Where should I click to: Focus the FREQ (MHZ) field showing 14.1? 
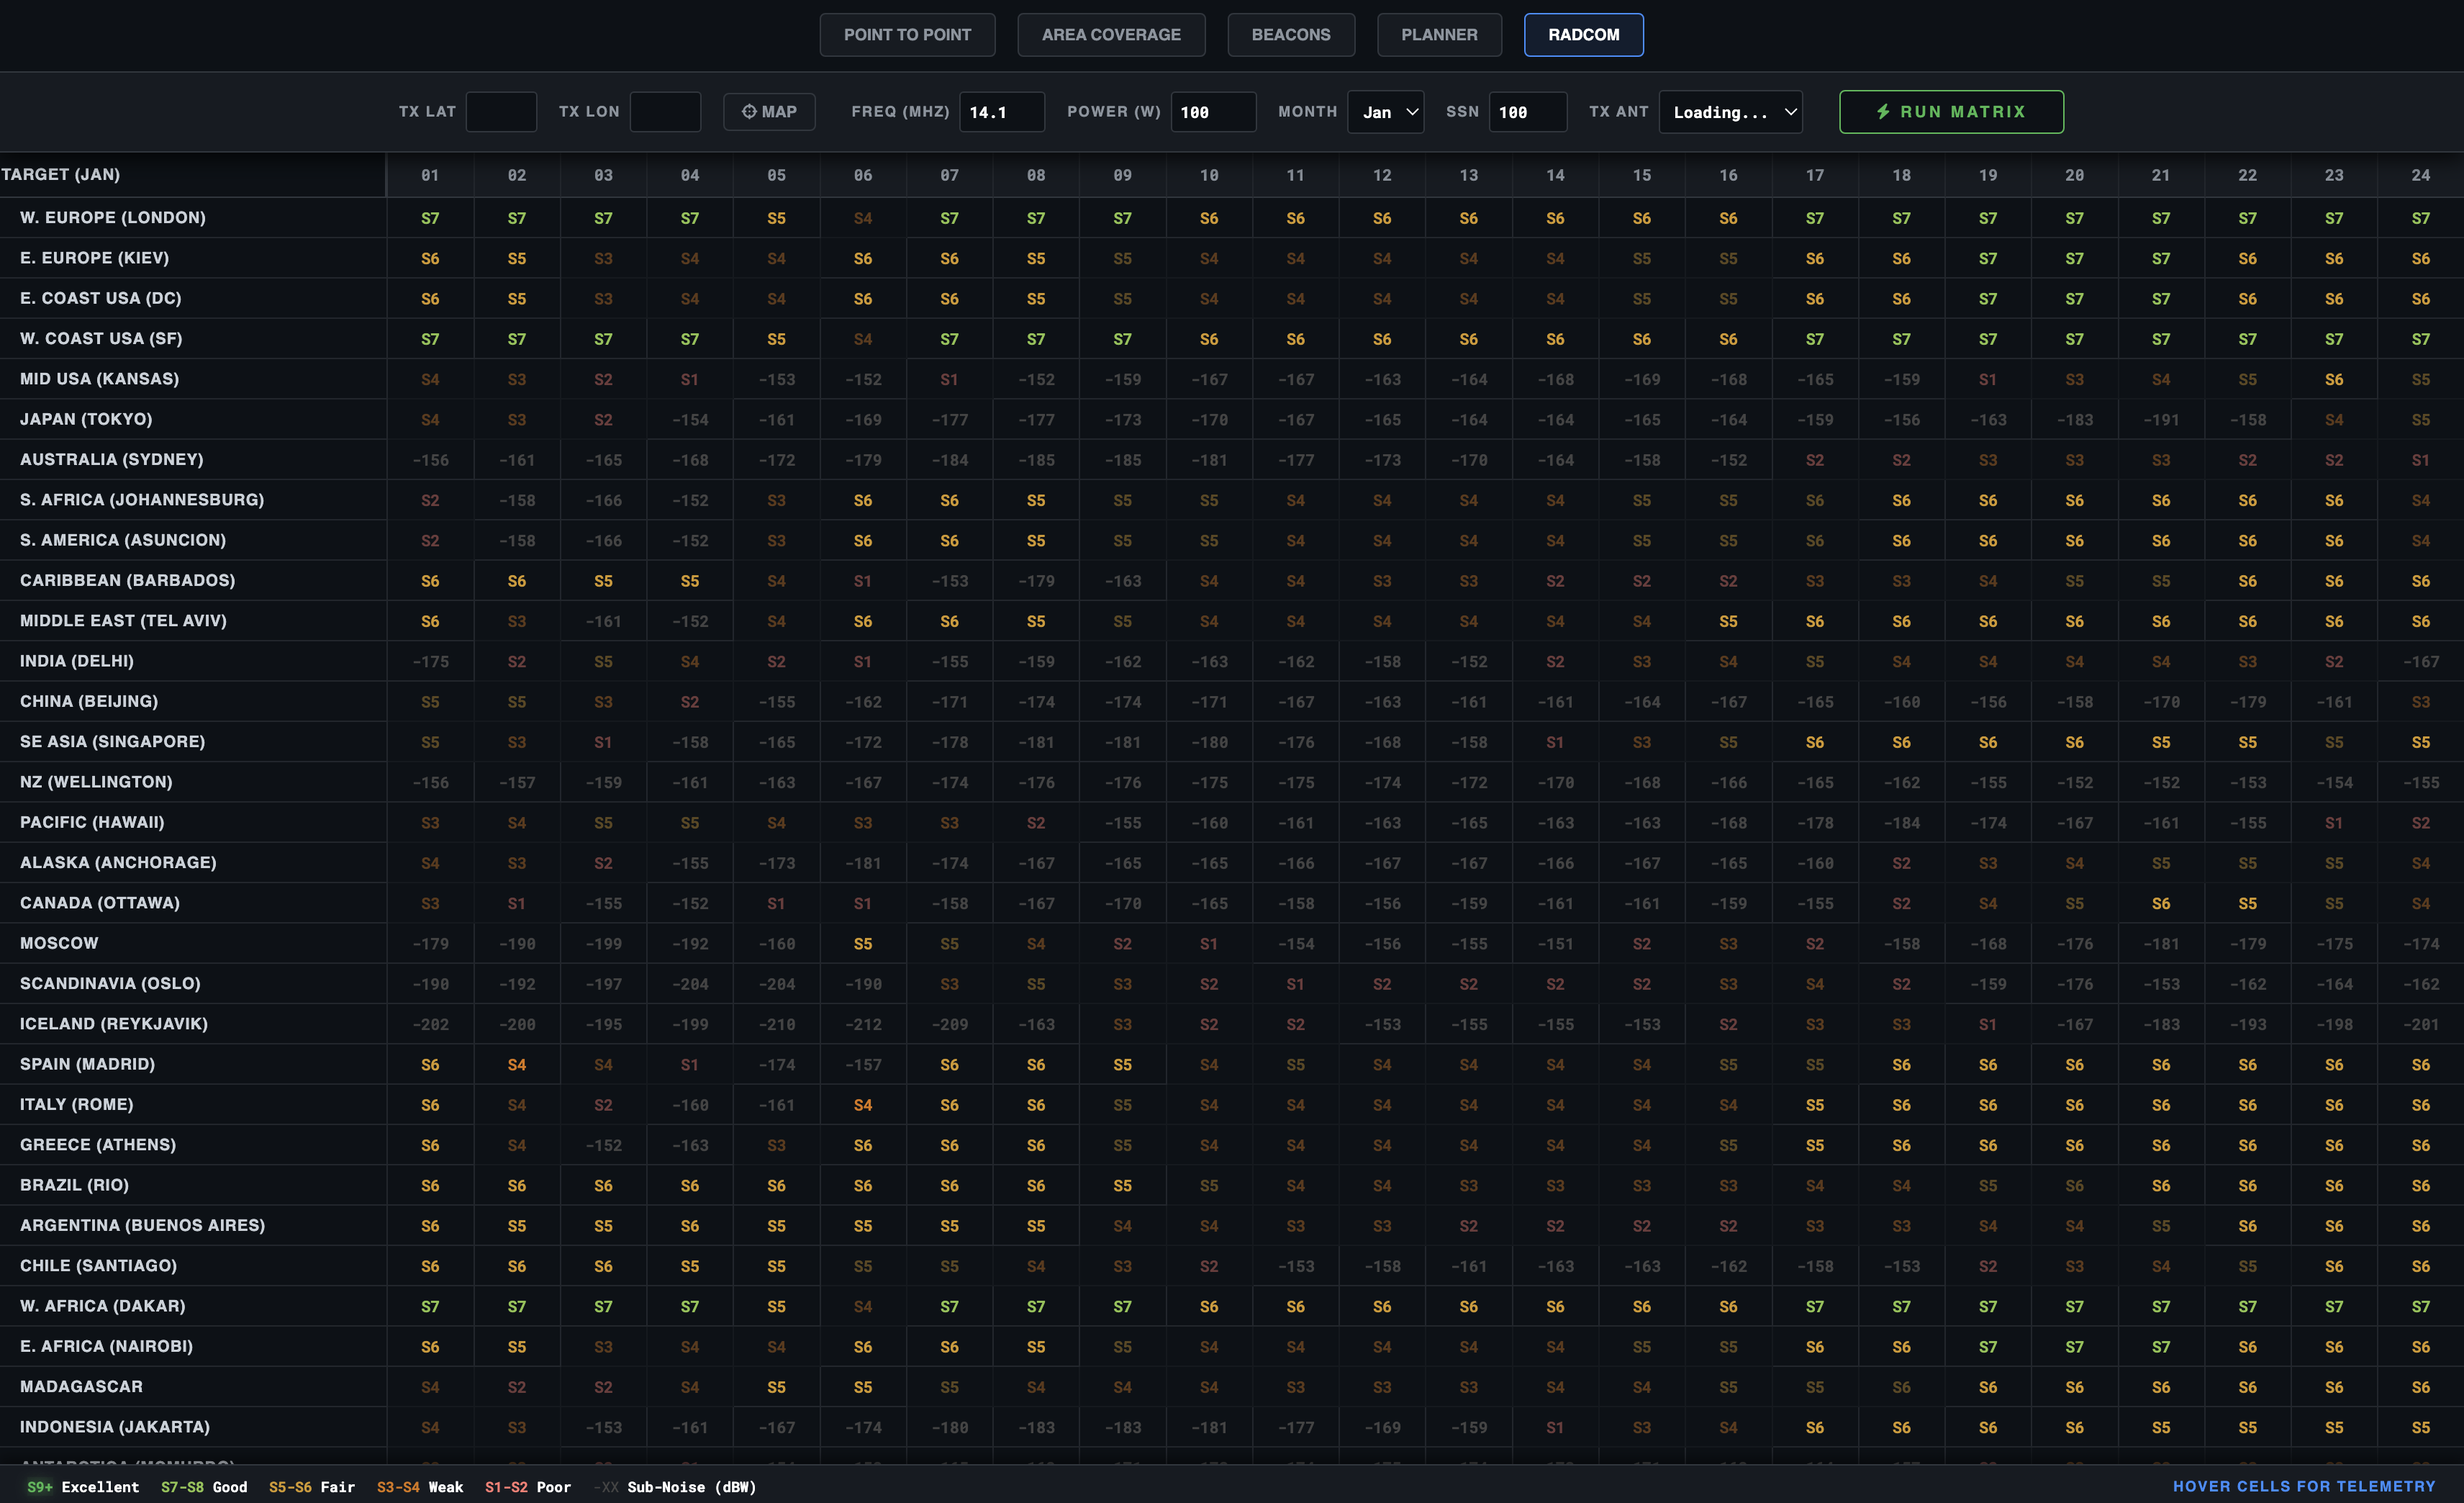click(1002, 112)
